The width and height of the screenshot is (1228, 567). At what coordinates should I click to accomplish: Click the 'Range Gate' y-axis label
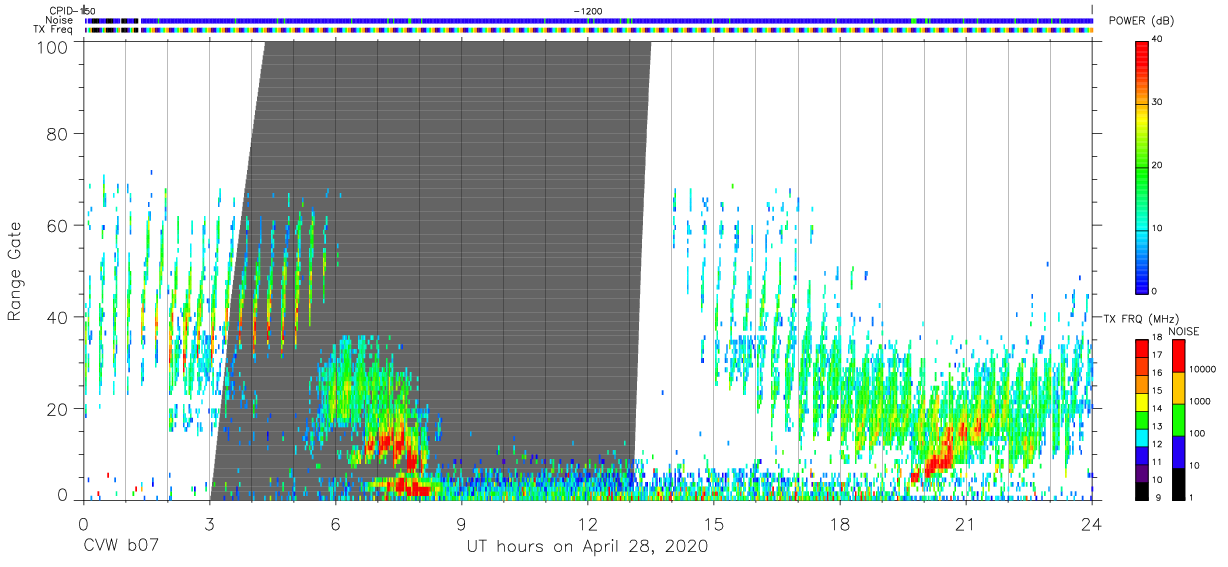15,271
